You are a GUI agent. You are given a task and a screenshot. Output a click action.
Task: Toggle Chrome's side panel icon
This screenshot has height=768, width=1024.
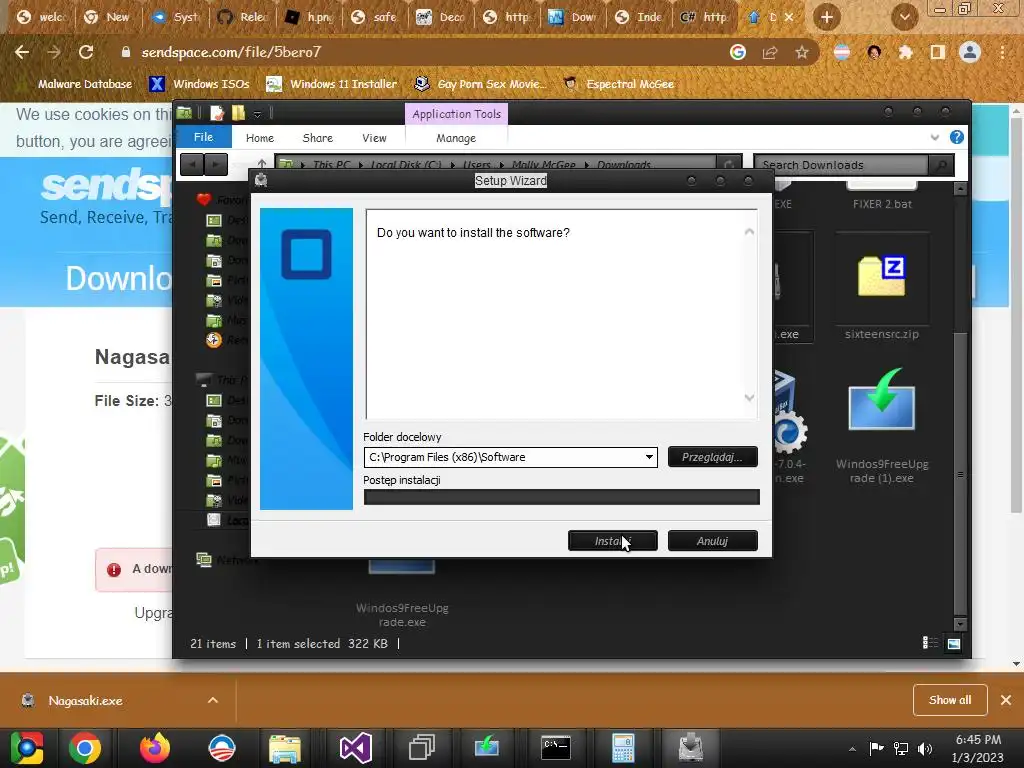[938, 52]
